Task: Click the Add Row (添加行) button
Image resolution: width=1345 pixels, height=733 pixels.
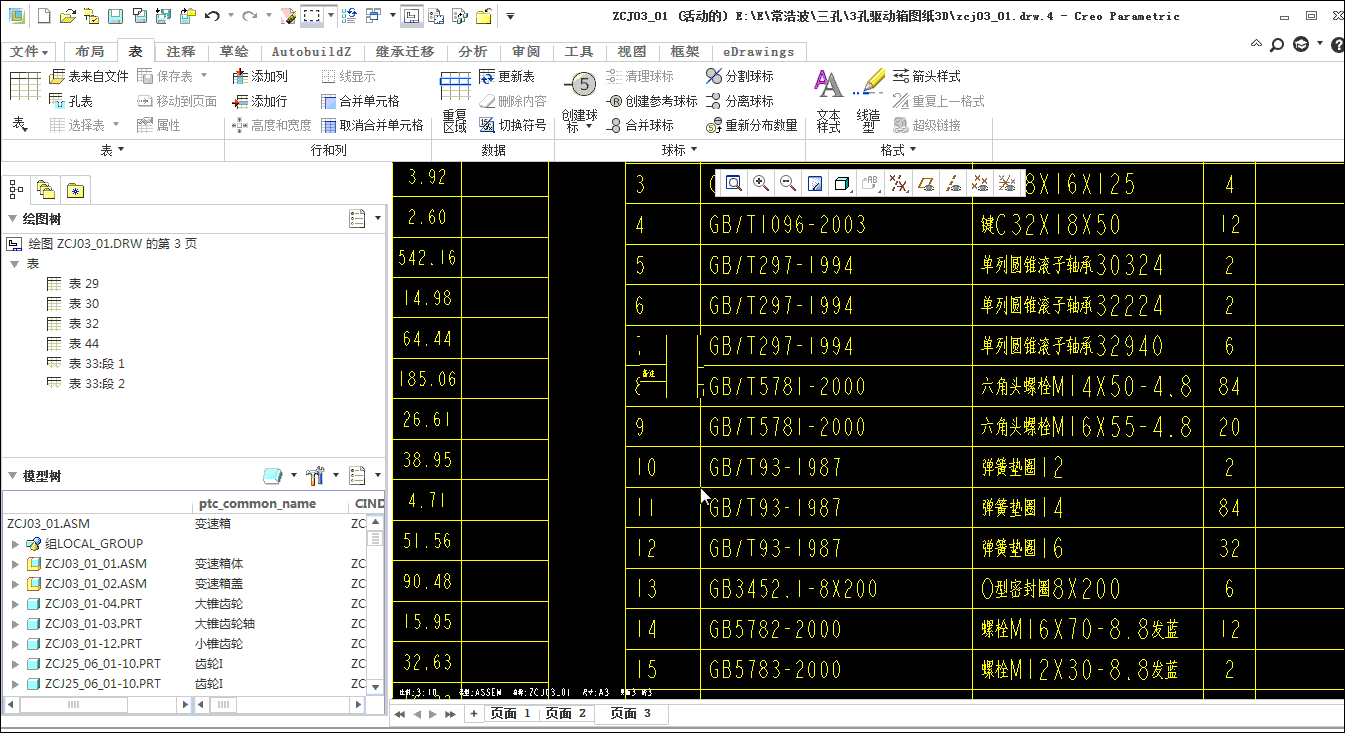Action: (260, 101)
